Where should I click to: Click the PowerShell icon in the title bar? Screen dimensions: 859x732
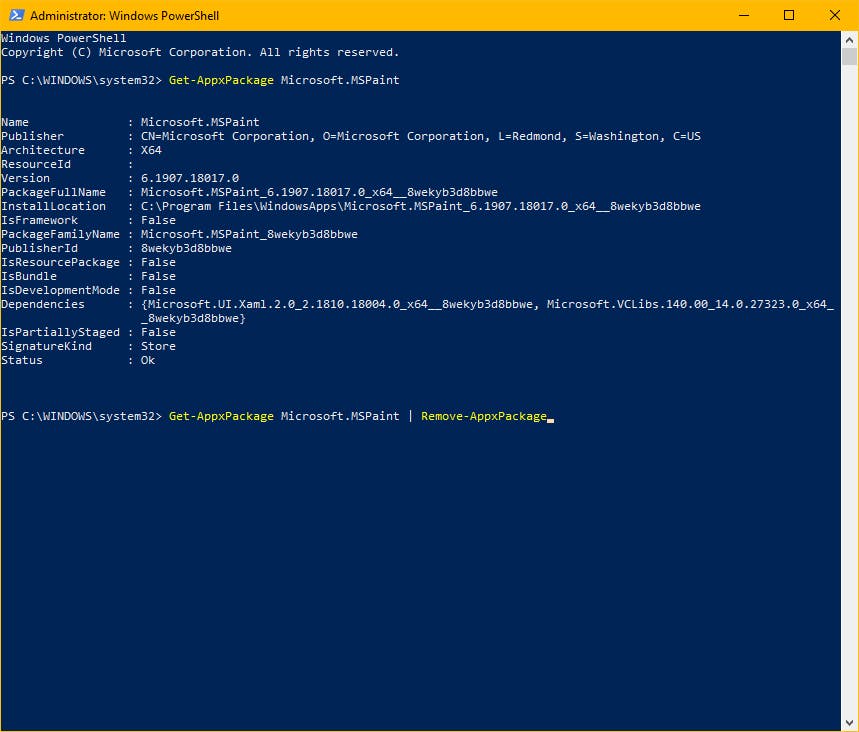[x=15, y=16]
